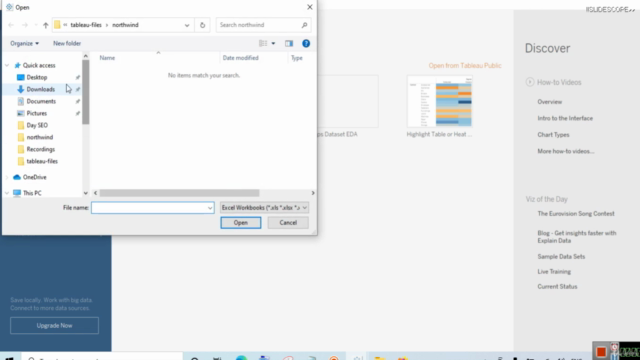Cancel the Open dialog
Screen dimensions: 640x360
pyautogui.click(x=288, y=222)
